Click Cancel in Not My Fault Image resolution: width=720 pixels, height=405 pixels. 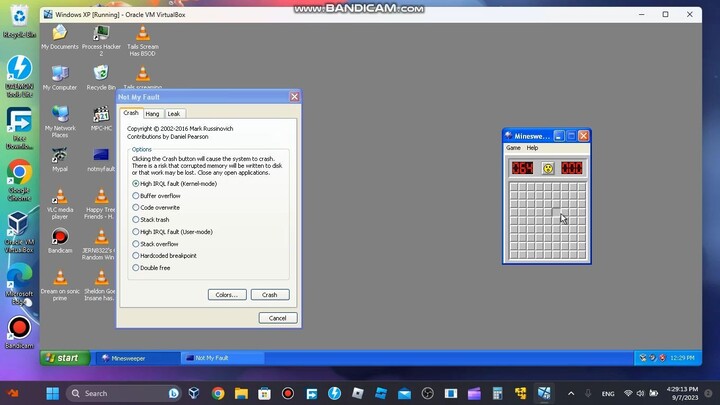pos(277,318)
